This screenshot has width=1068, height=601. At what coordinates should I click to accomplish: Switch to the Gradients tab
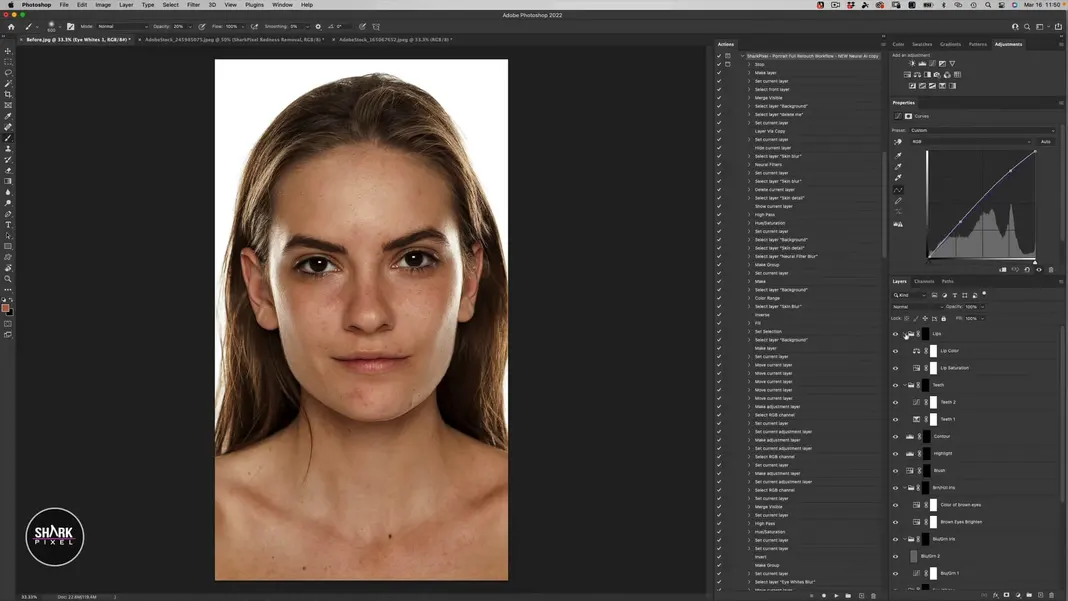(x=950, y=44)
